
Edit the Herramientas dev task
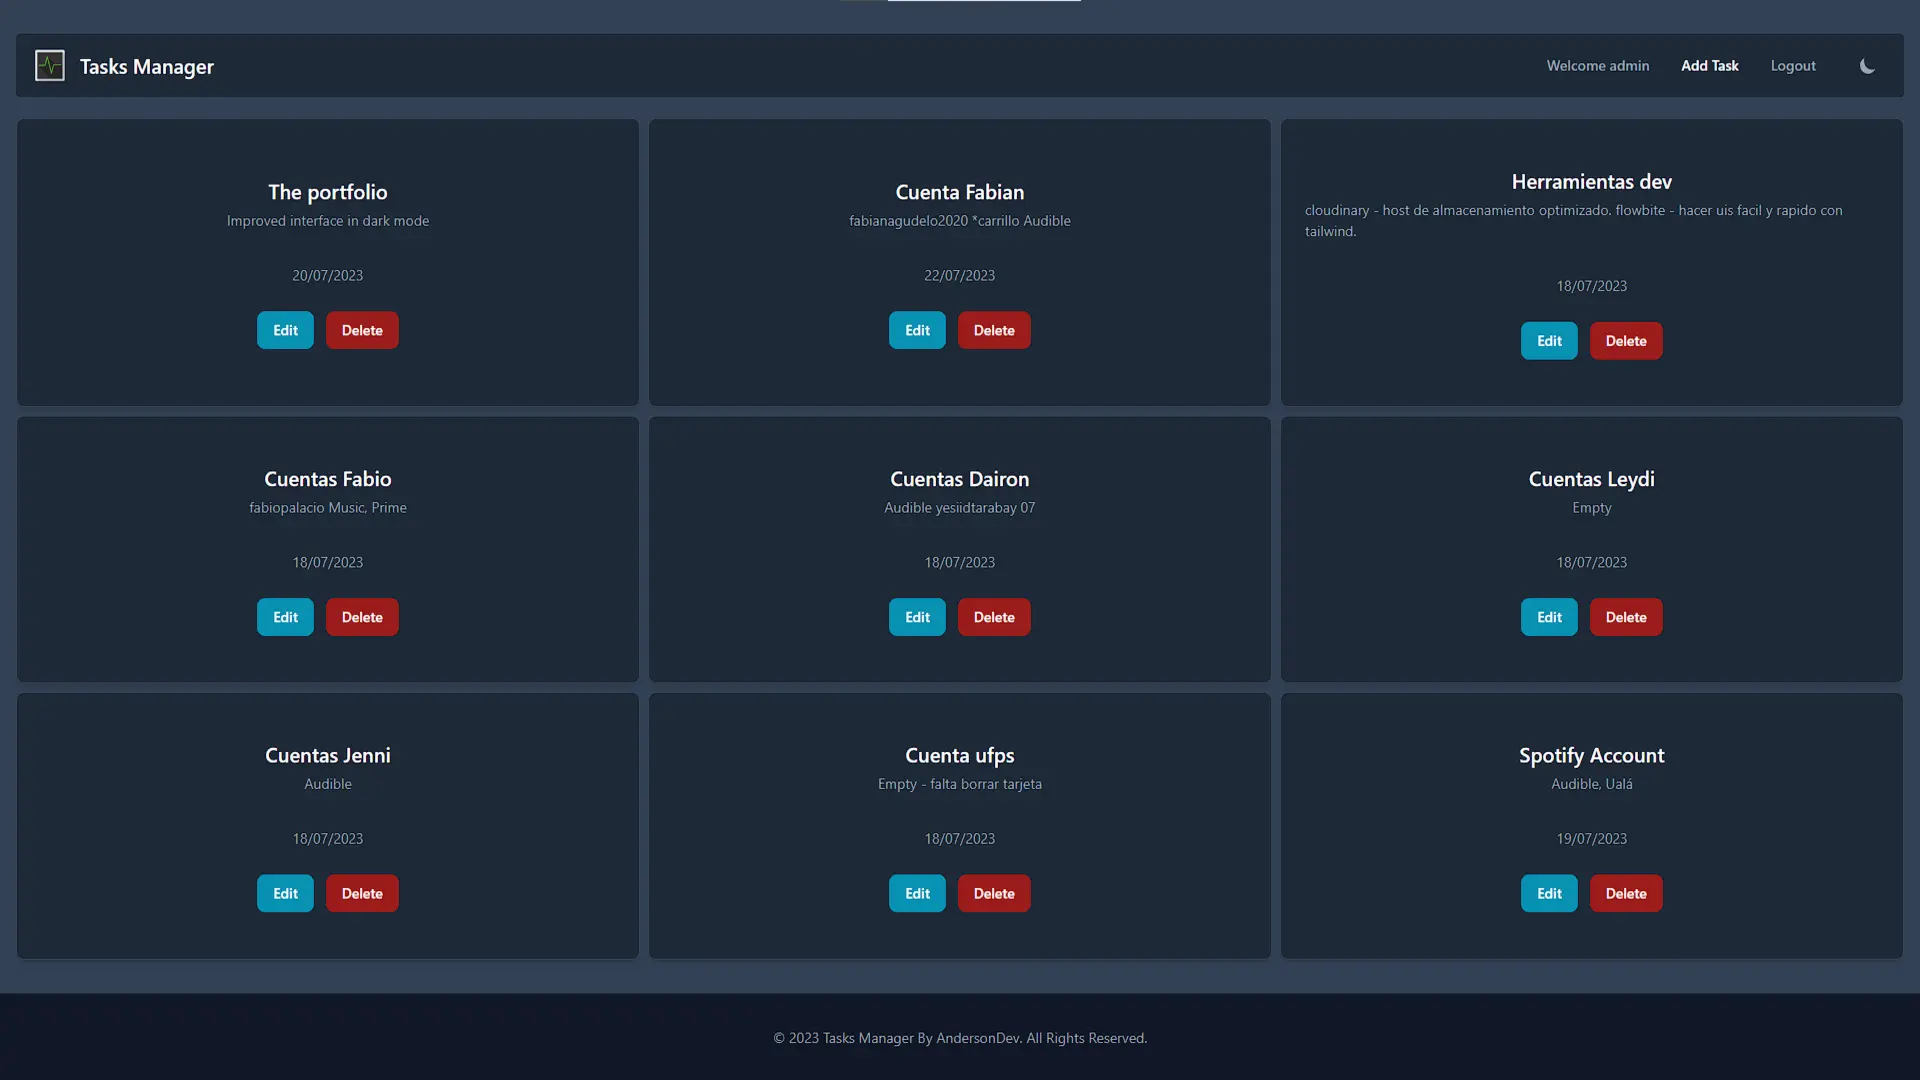pos(1549,341)
